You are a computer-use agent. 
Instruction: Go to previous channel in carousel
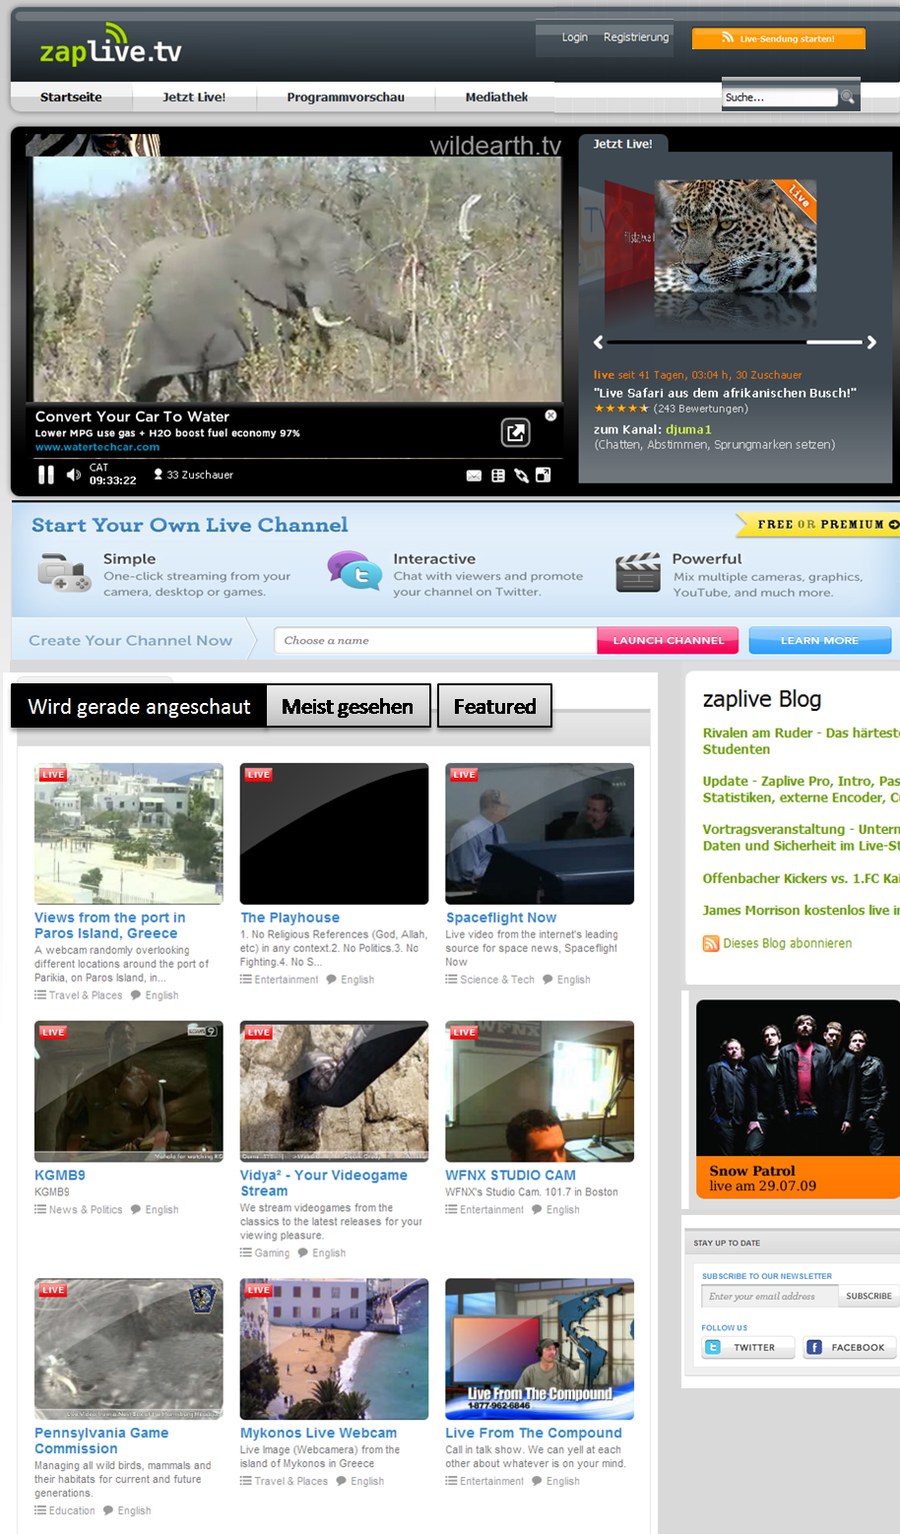598,342
